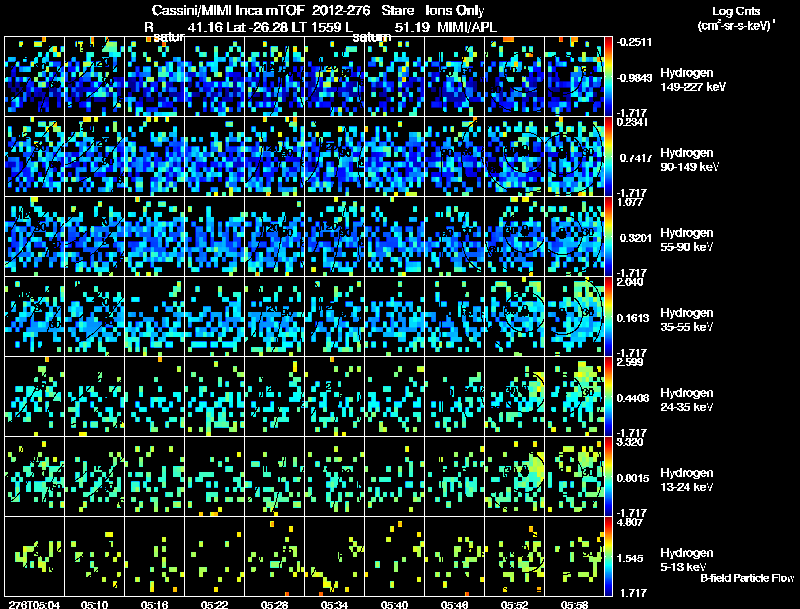Open the 35-55 keV image panel at 05:40
This screenshot has width=800, height=609.
pyautogui.click(x=394, y=316)
